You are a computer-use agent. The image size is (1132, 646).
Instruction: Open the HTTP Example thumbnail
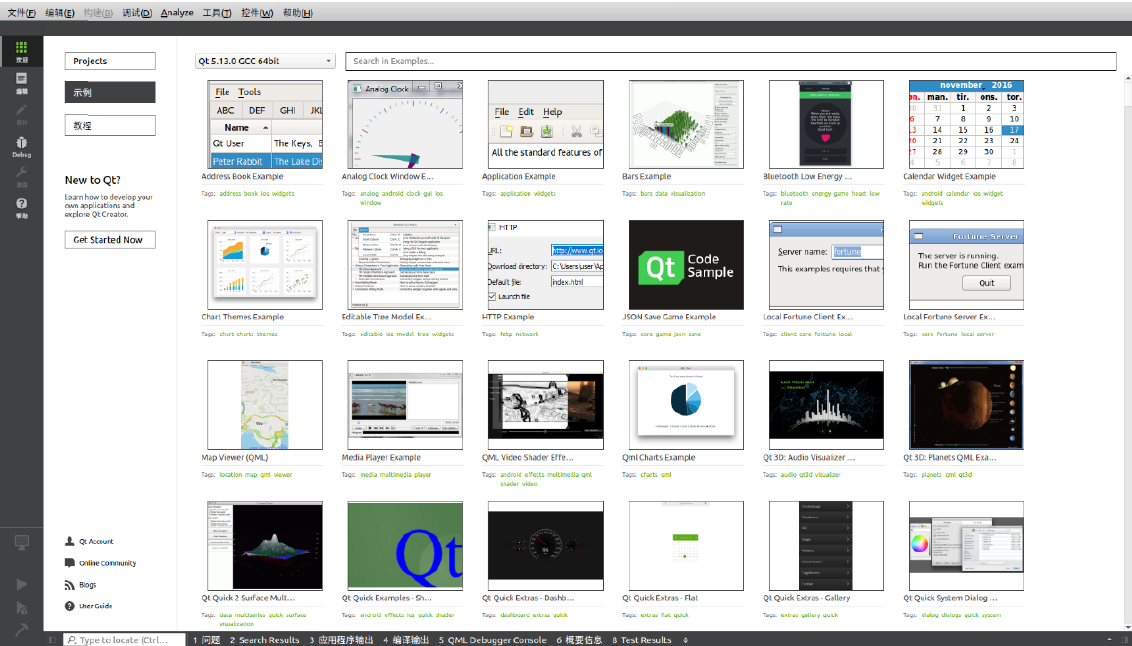point(546,265)
